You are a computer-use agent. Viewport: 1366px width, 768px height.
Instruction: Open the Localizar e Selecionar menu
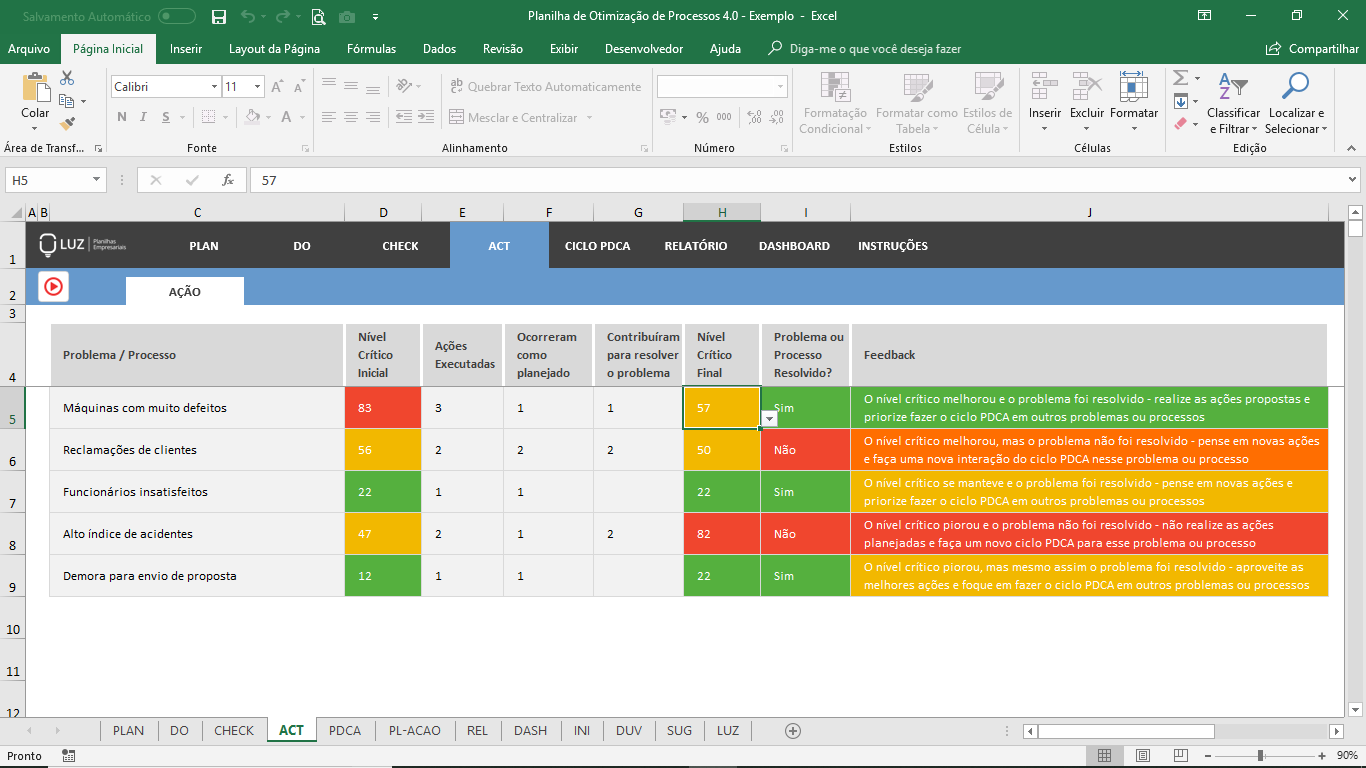[x=1296, y=103]
